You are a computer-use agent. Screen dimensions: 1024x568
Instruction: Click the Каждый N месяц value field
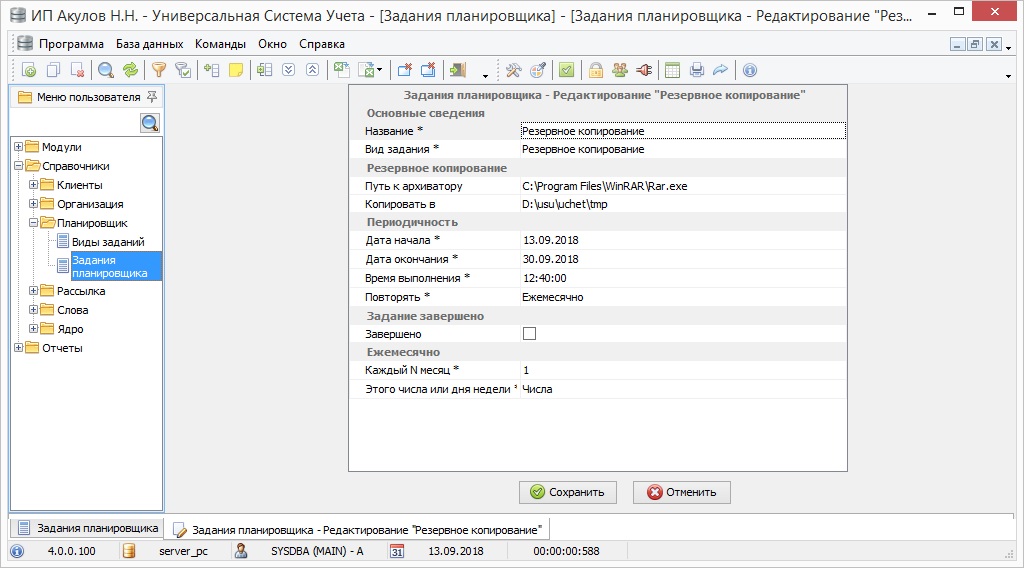682,370
